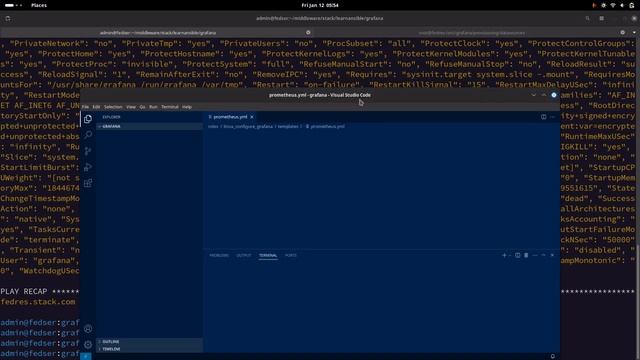
Task: Open the Edit menu in VS Code
Action: tap(96, 107)
